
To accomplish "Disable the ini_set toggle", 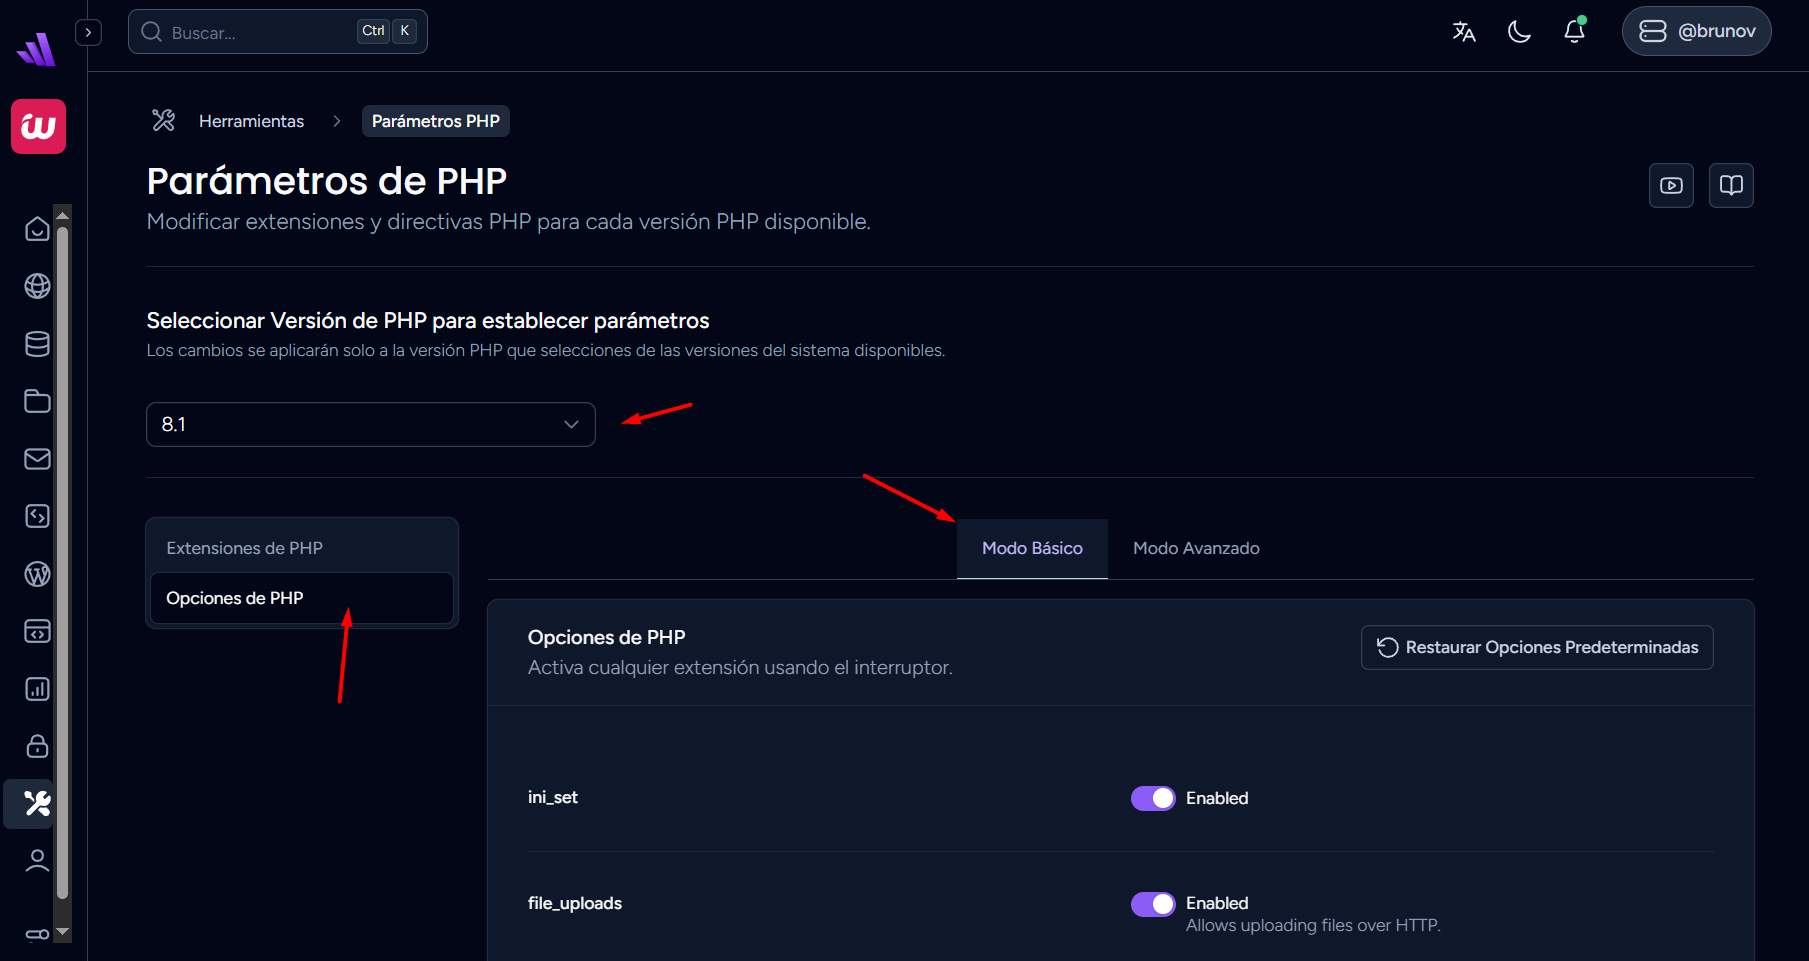I will click(1153, 798).
